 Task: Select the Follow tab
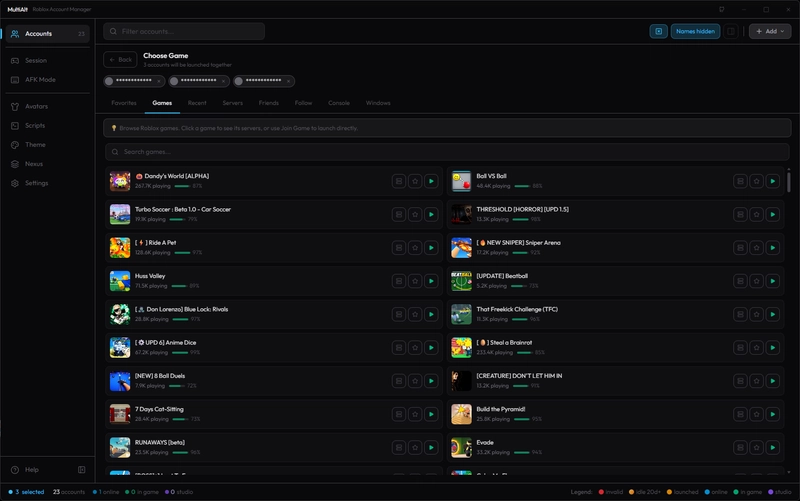(x=303, y=103)
